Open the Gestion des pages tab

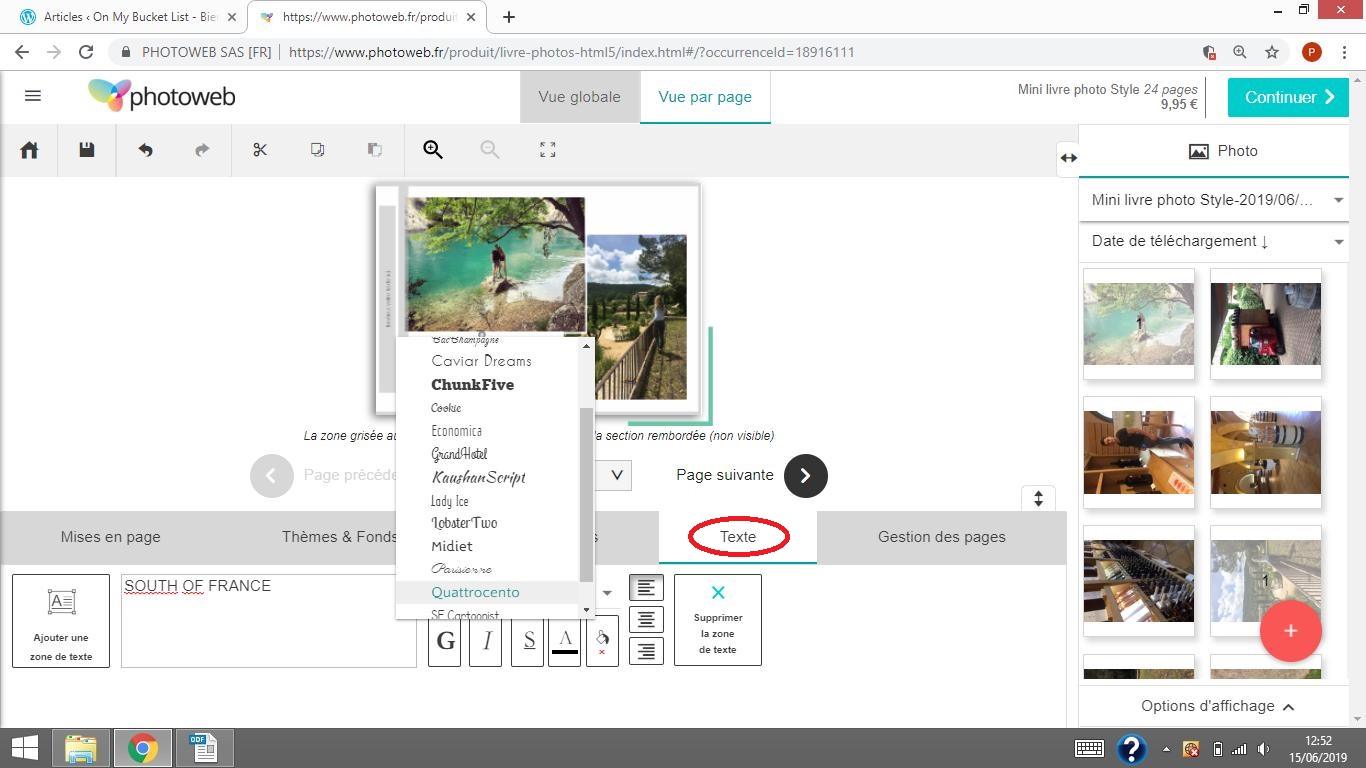(x=941, y=537)
